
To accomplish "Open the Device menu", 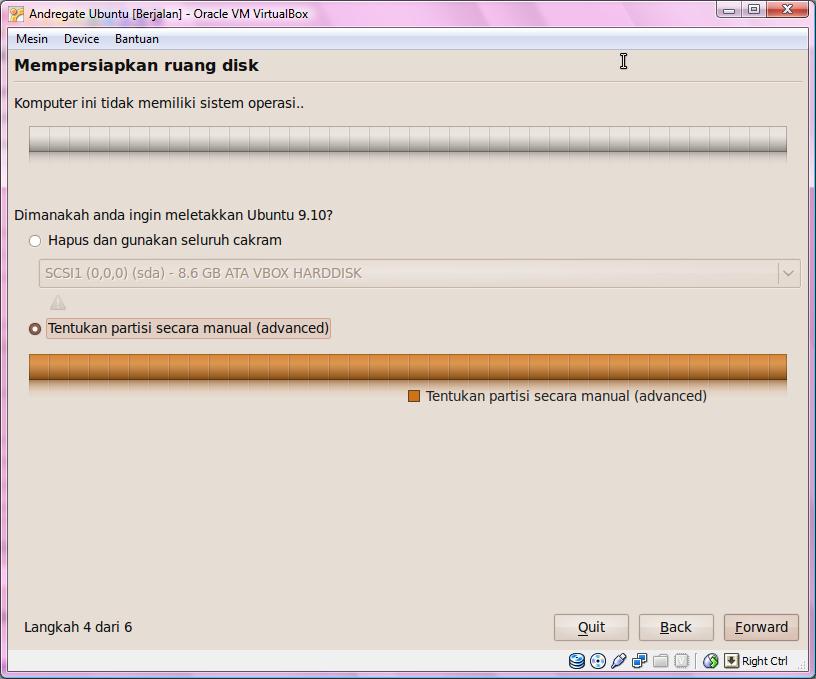I will (82, 39).
